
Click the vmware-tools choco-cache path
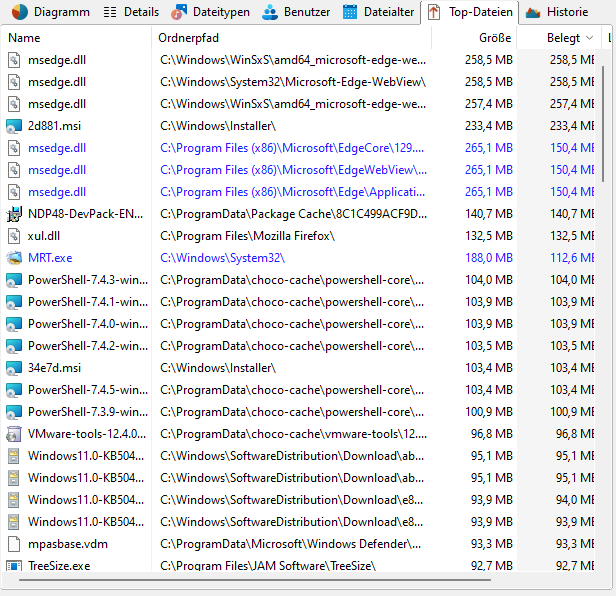(293, 434)
